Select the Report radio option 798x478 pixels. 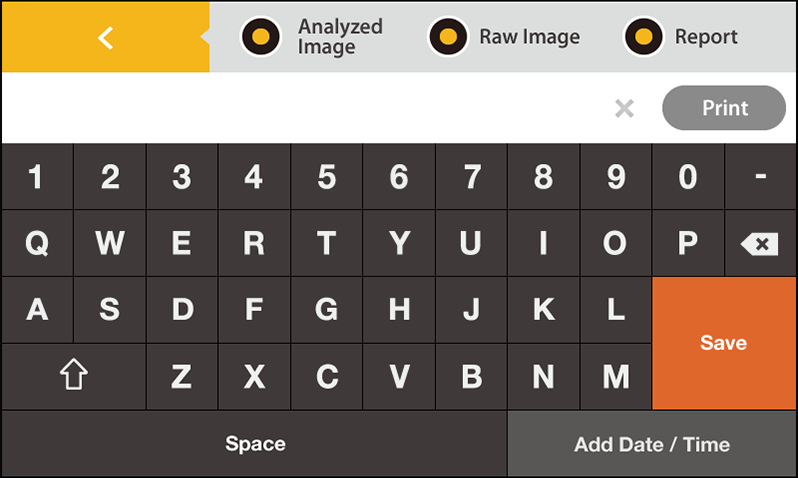pyautogui.click(x=644, y=37)
